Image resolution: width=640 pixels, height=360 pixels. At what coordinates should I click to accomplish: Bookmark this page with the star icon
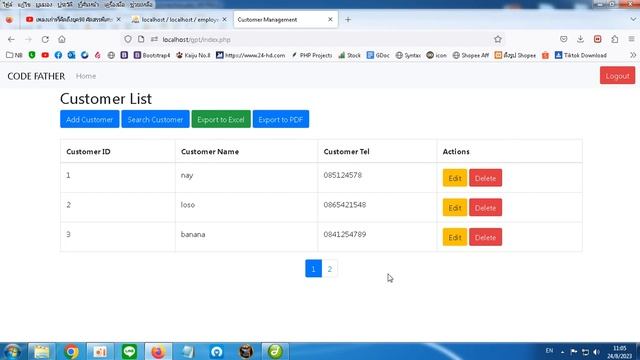click(x=498, y=39)
